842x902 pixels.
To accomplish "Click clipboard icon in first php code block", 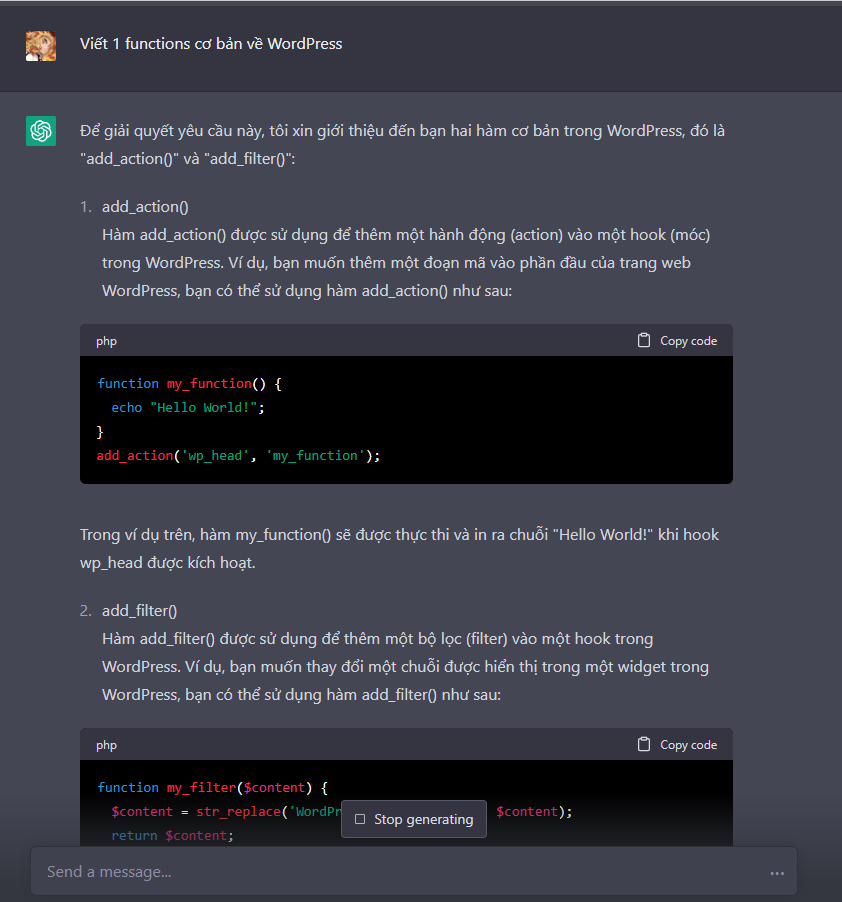I will (644, 340).
